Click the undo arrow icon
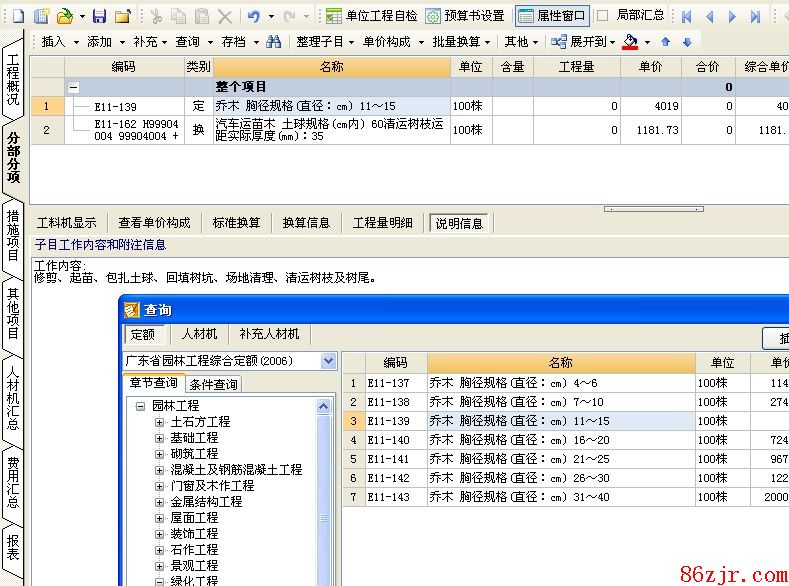This screenshot has width=789, height=586. pos(254,16)
